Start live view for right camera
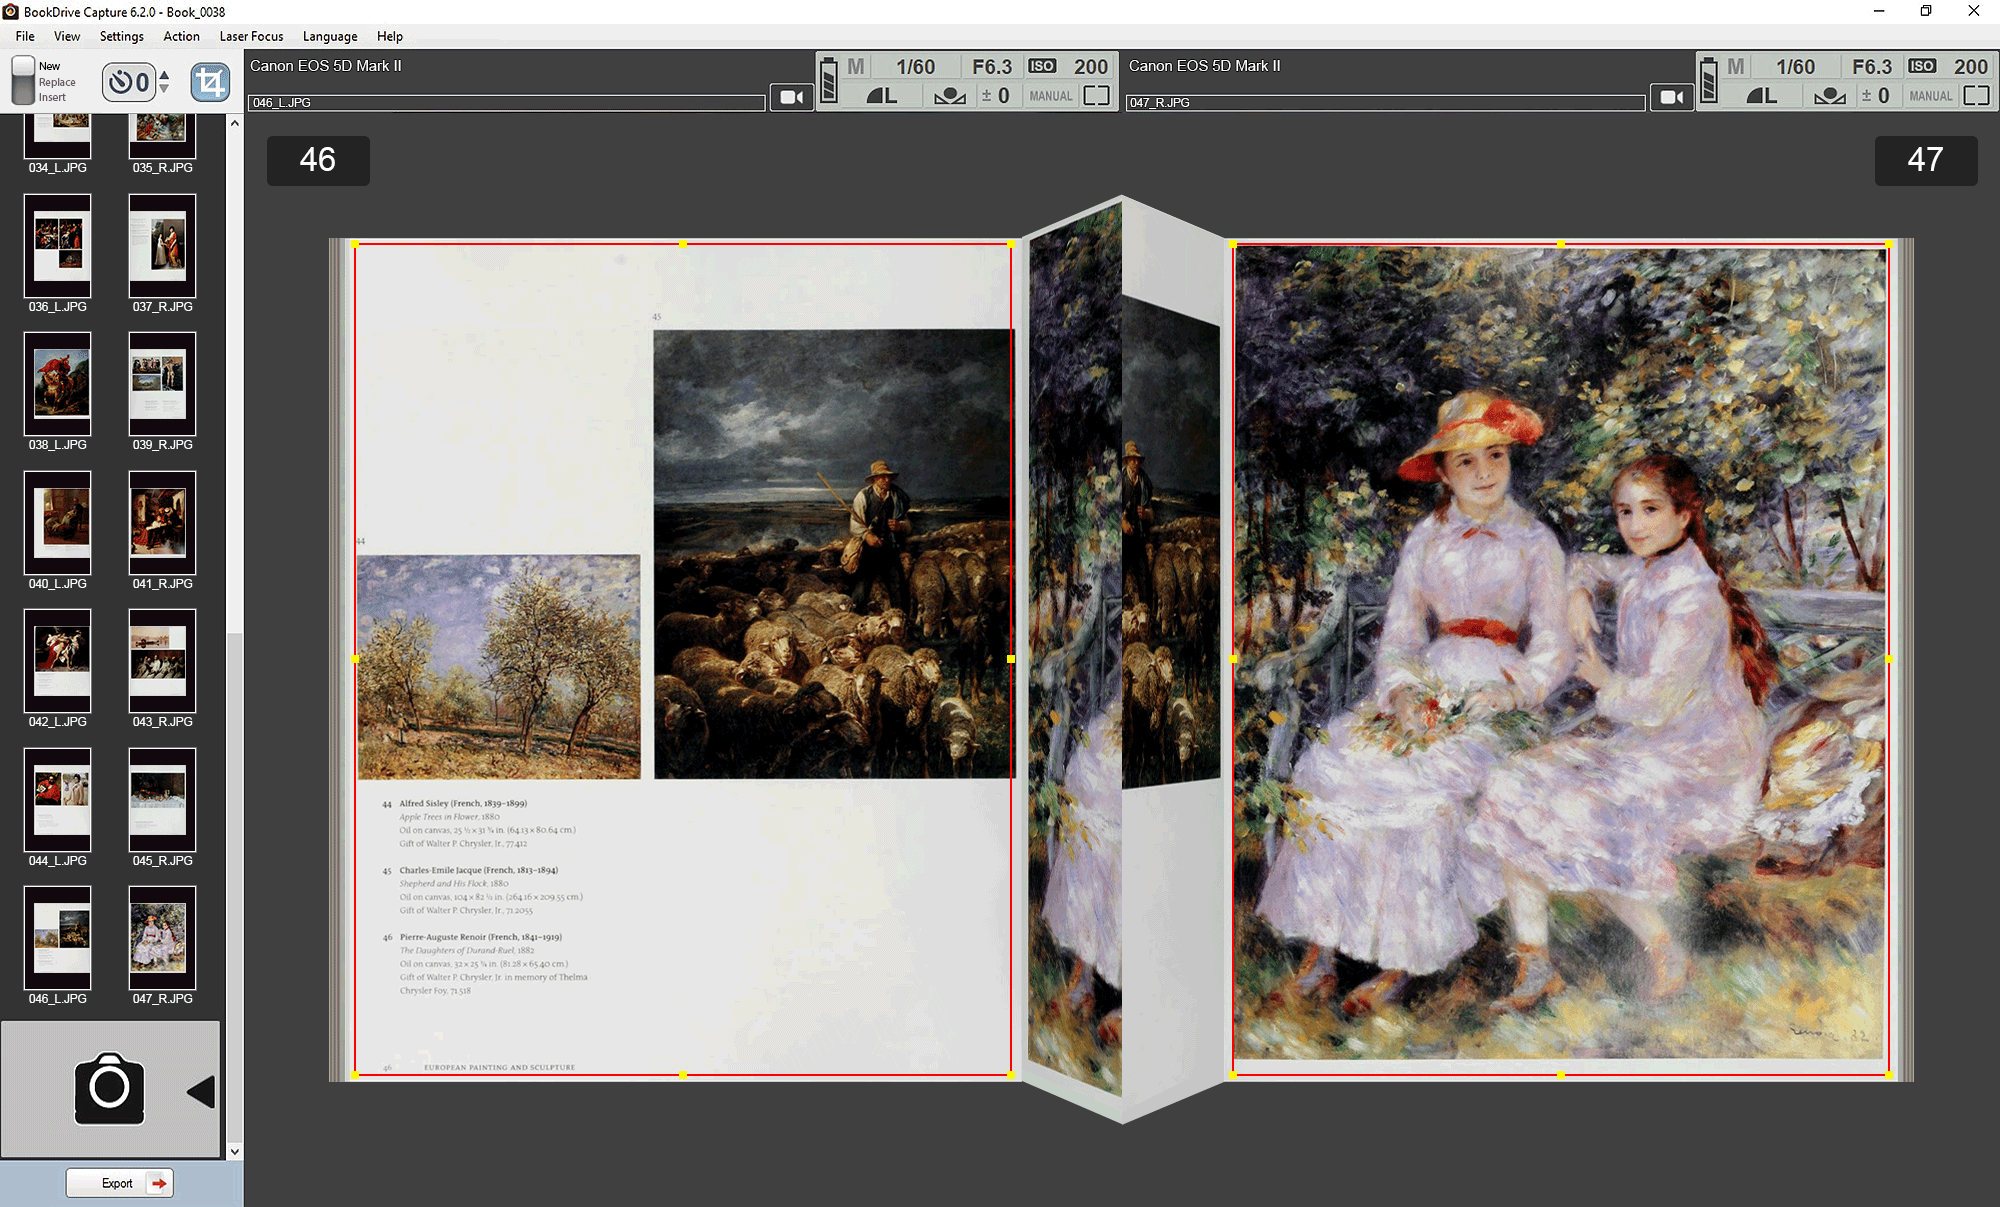The height and width of the screenshot is (1207, 2000). pyautogui.click(x=1671, y=97)
